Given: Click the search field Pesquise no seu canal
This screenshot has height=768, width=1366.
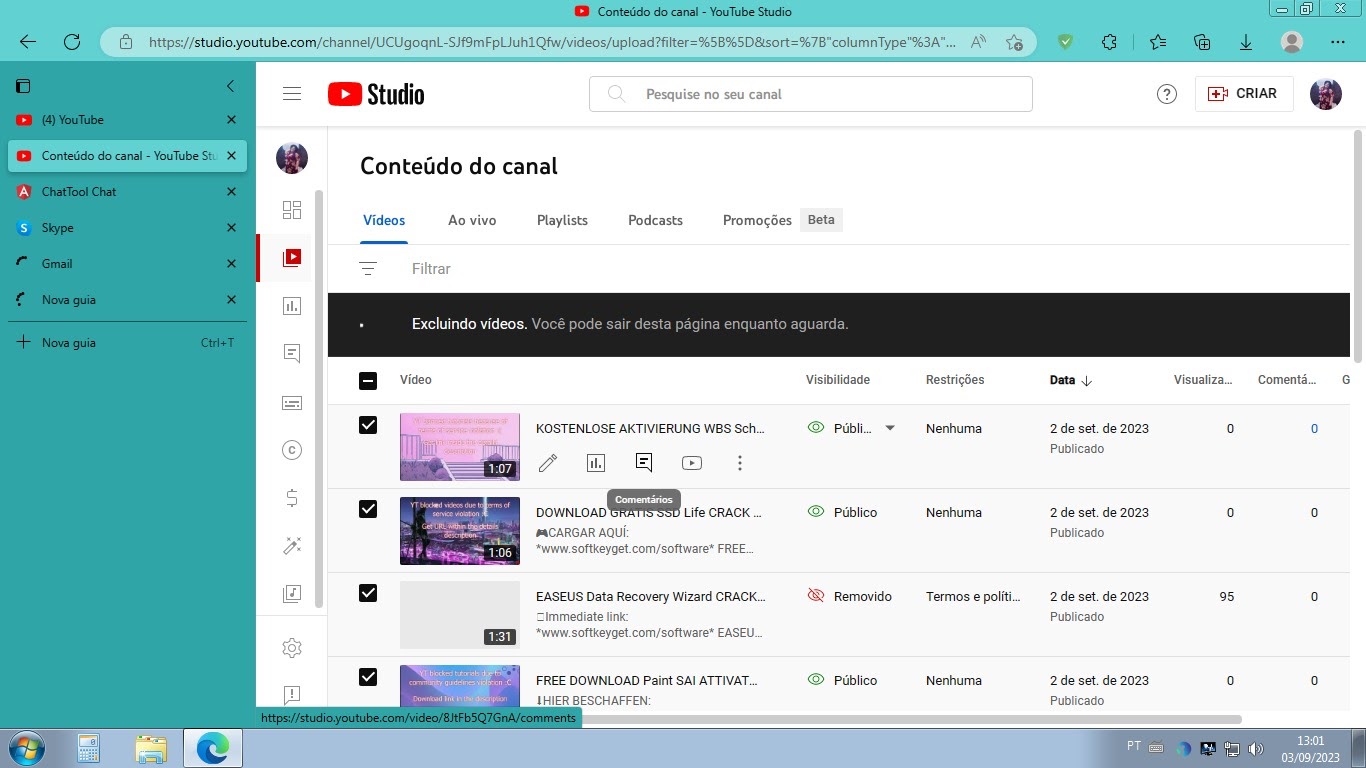Looking at the screenshot, I should tap(811, 94).
